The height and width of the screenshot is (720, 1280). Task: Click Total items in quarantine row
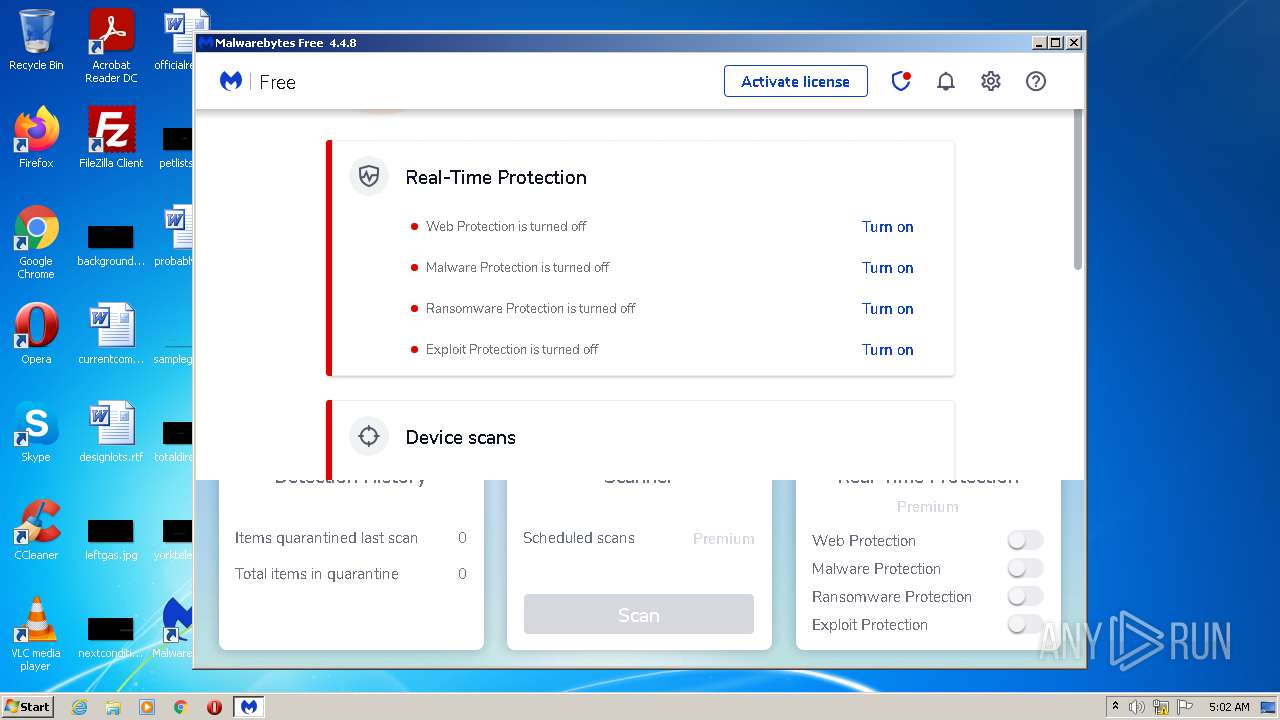351,574
